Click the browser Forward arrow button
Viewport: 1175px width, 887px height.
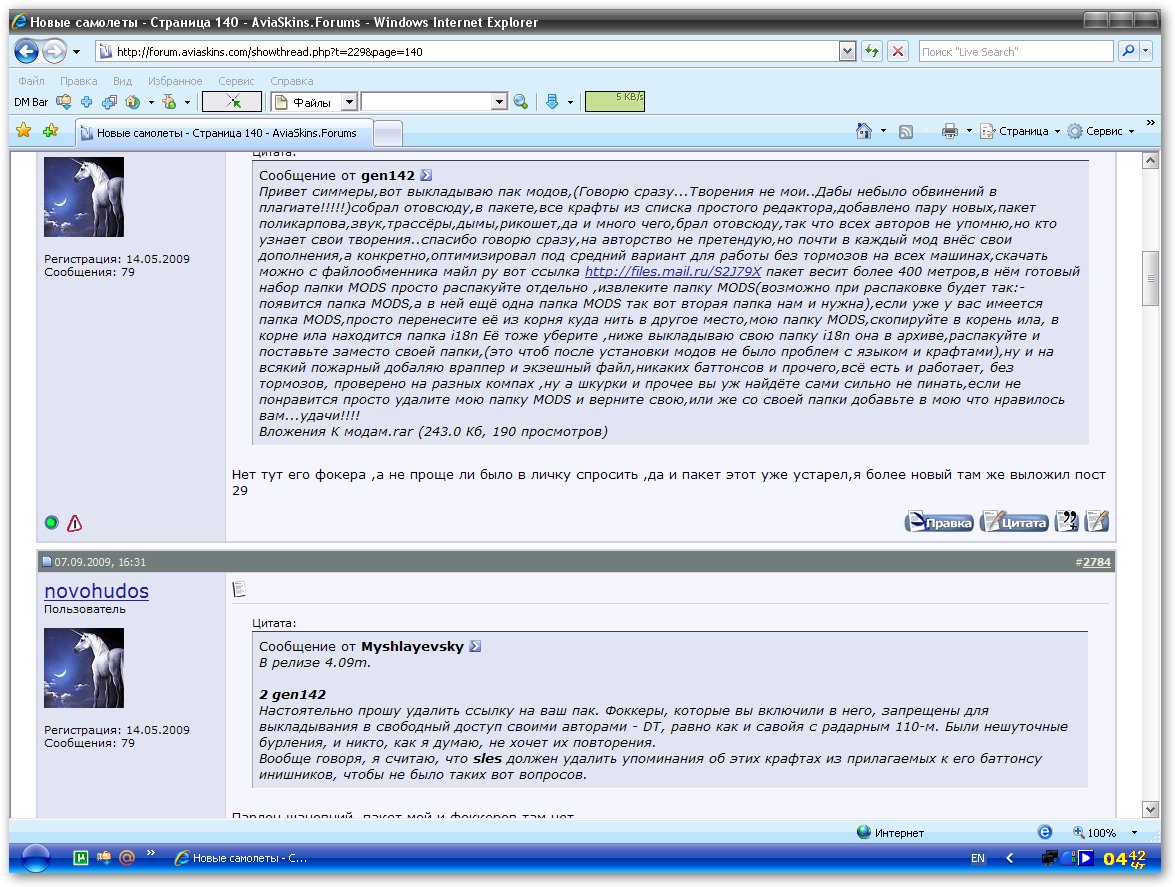point(54,51)
